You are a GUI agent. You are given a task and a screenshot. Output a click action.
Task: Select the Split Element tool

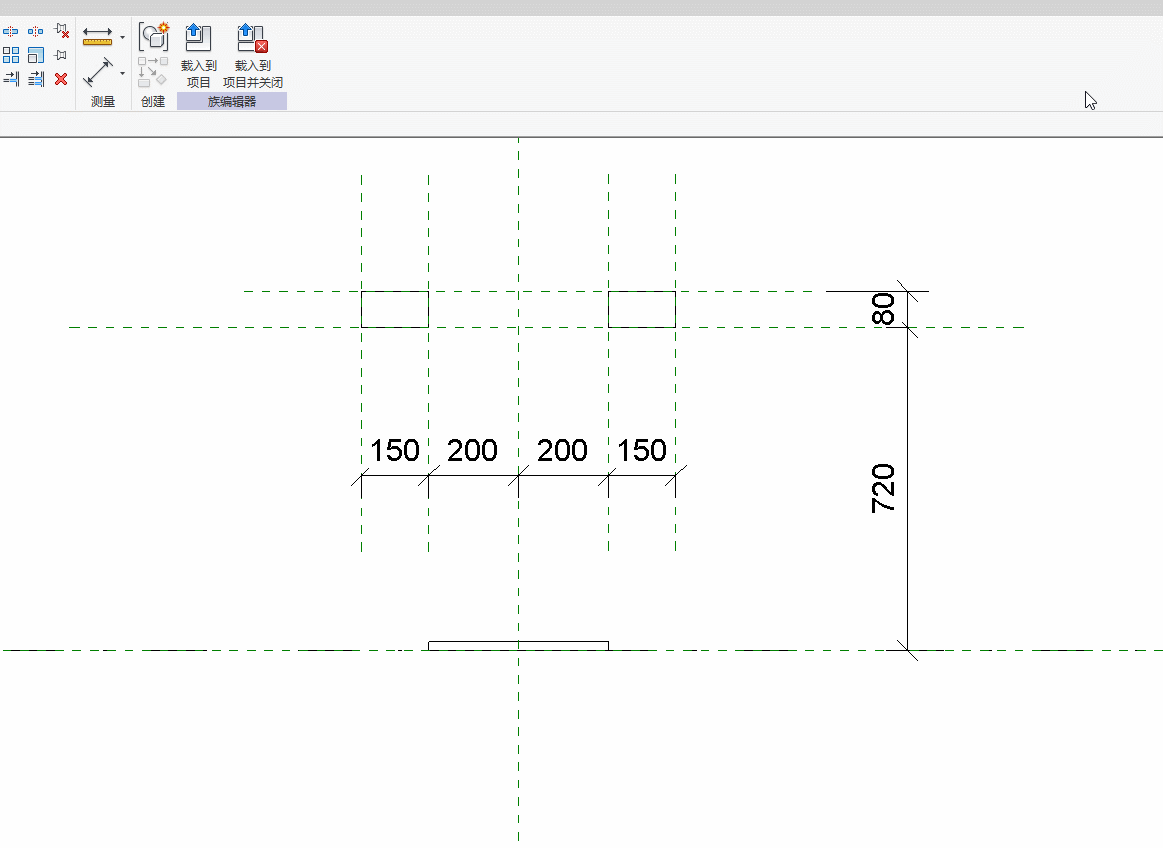pyautogui.click(x=10, y=32)
